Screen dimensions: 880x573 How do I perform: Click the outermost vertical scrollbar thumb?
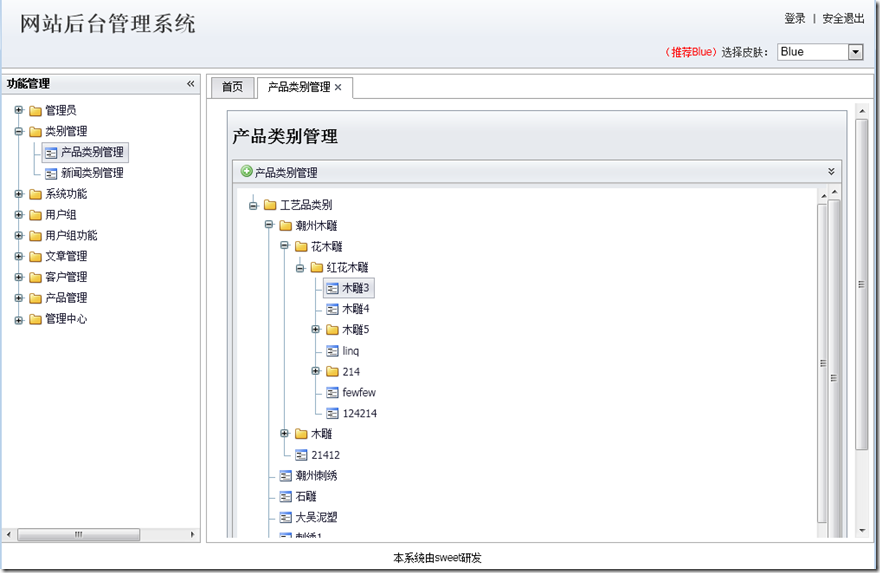click(x=861, y=284)
